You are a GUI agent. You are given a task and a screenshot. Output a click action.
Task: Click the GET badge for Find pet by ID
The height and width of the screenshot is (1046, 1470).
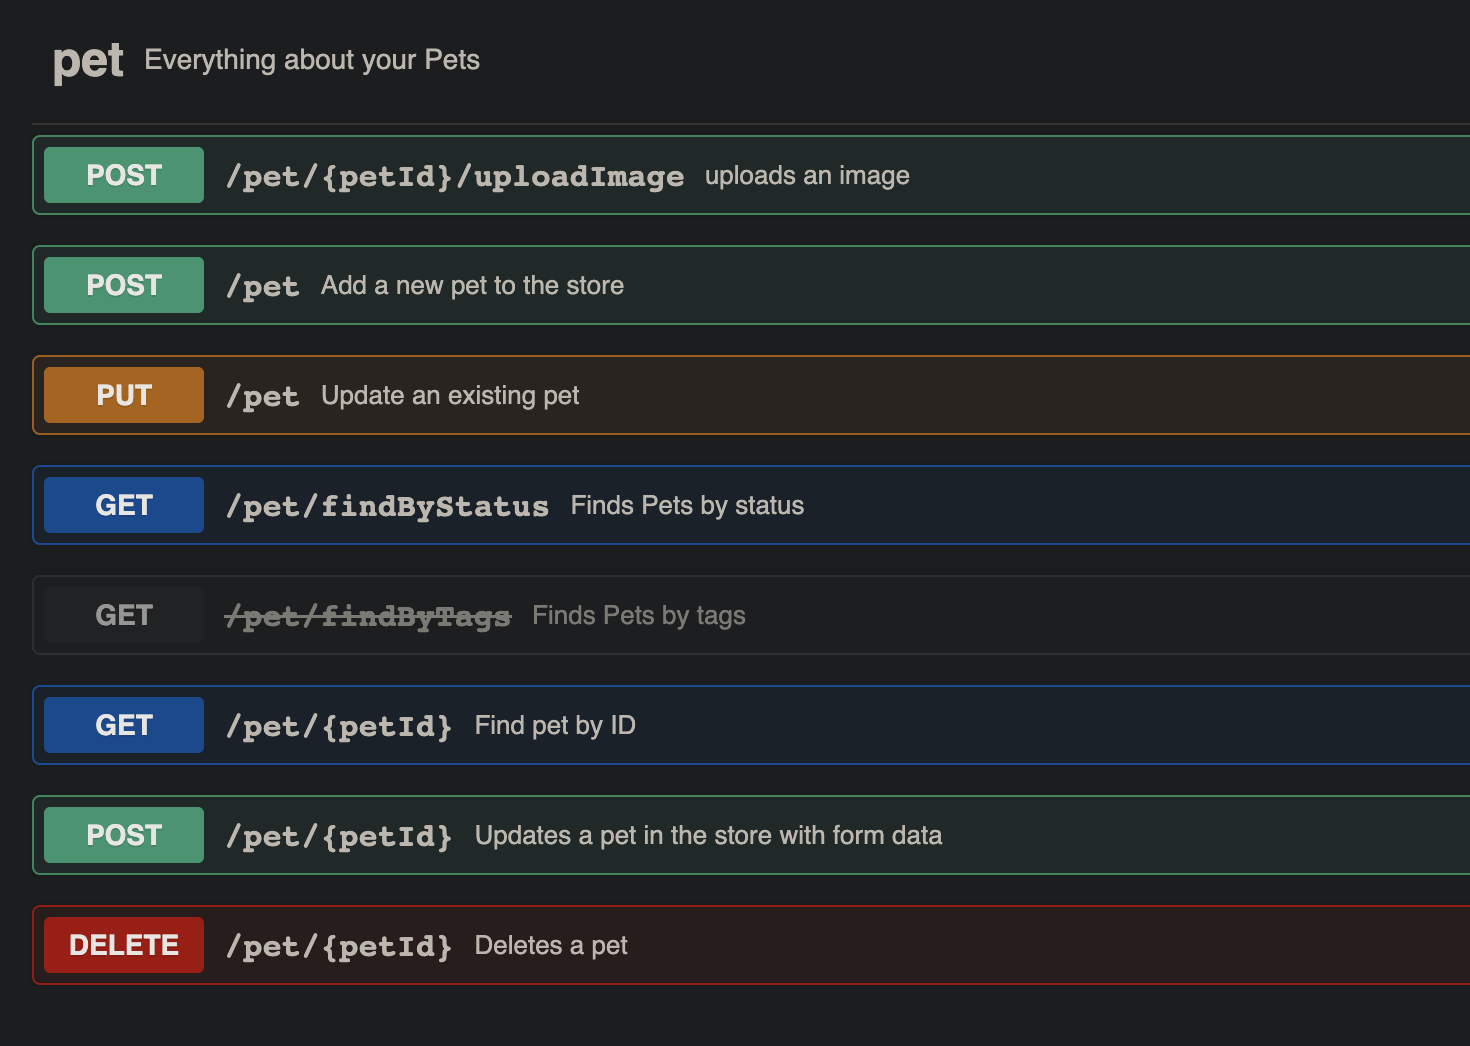[124, 725]
